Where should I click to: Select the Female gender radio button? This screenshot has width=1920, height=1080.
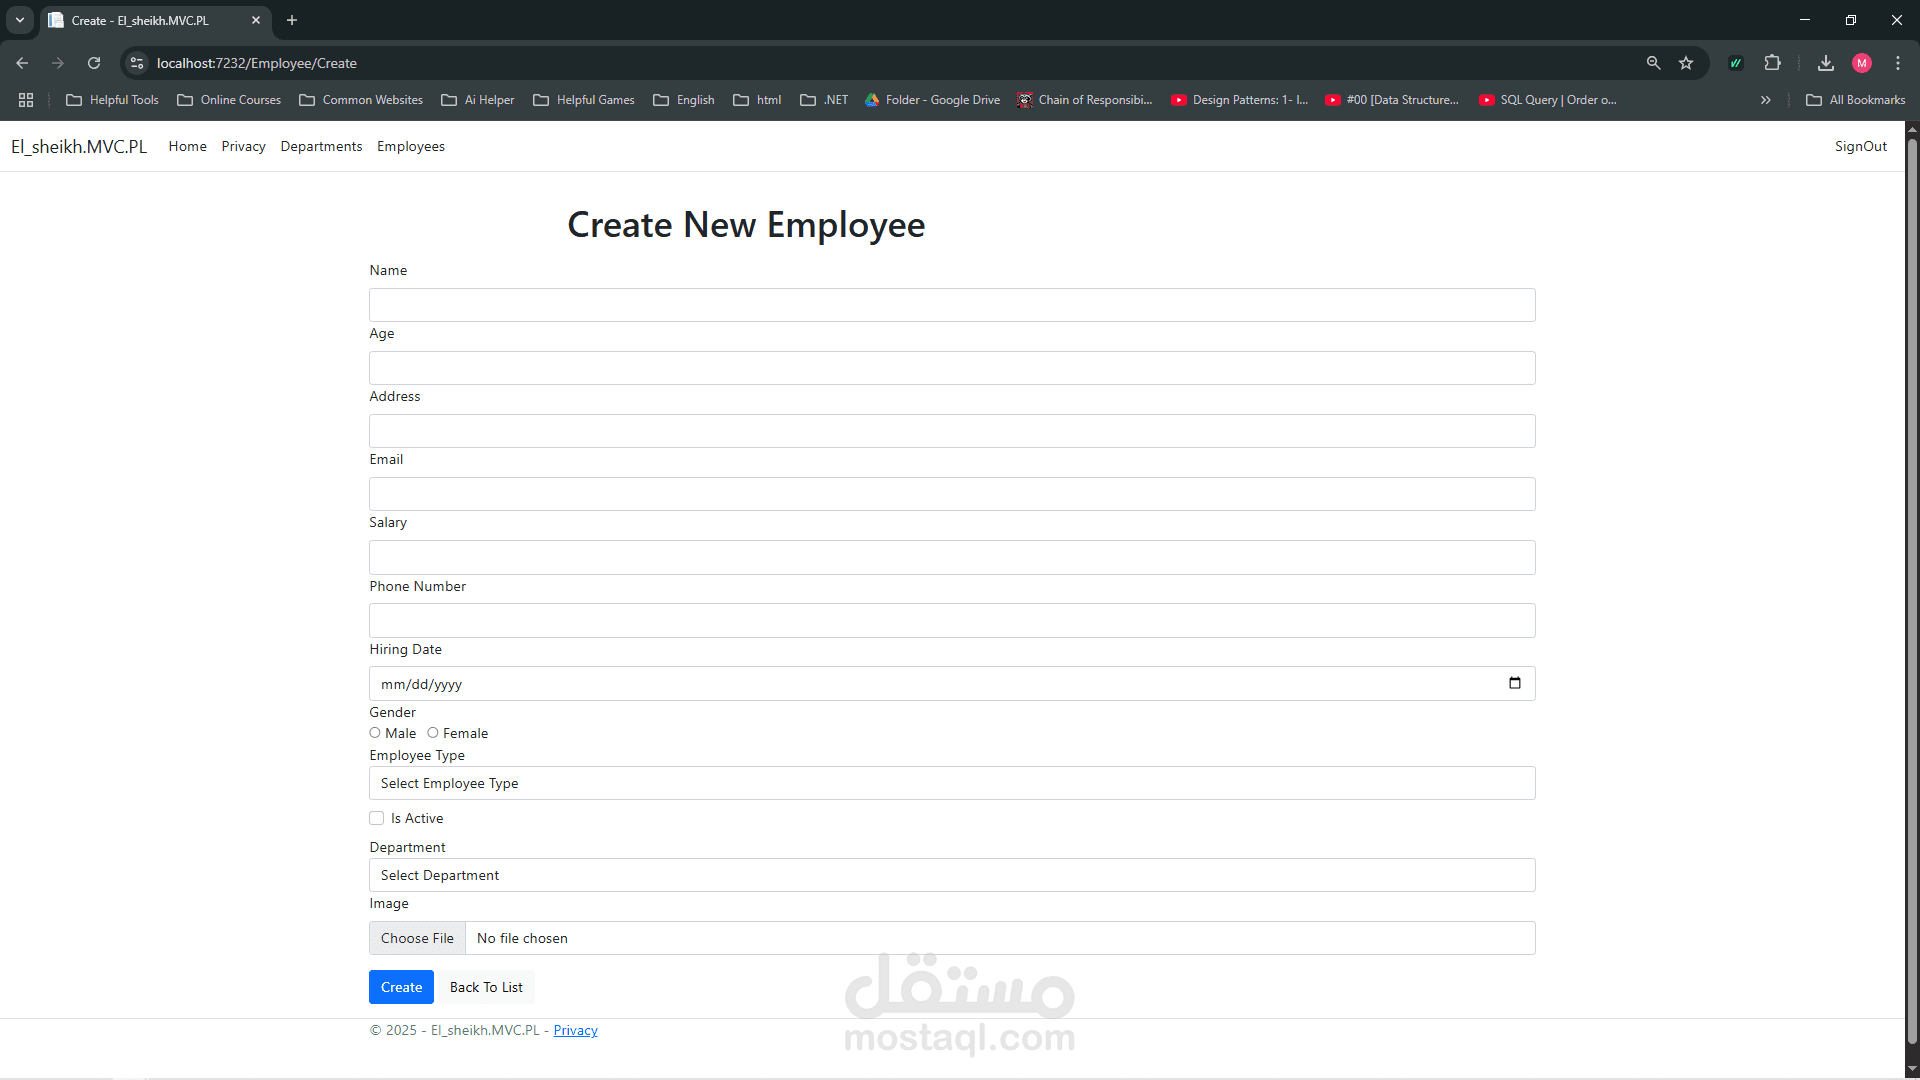tap(433, 733)
